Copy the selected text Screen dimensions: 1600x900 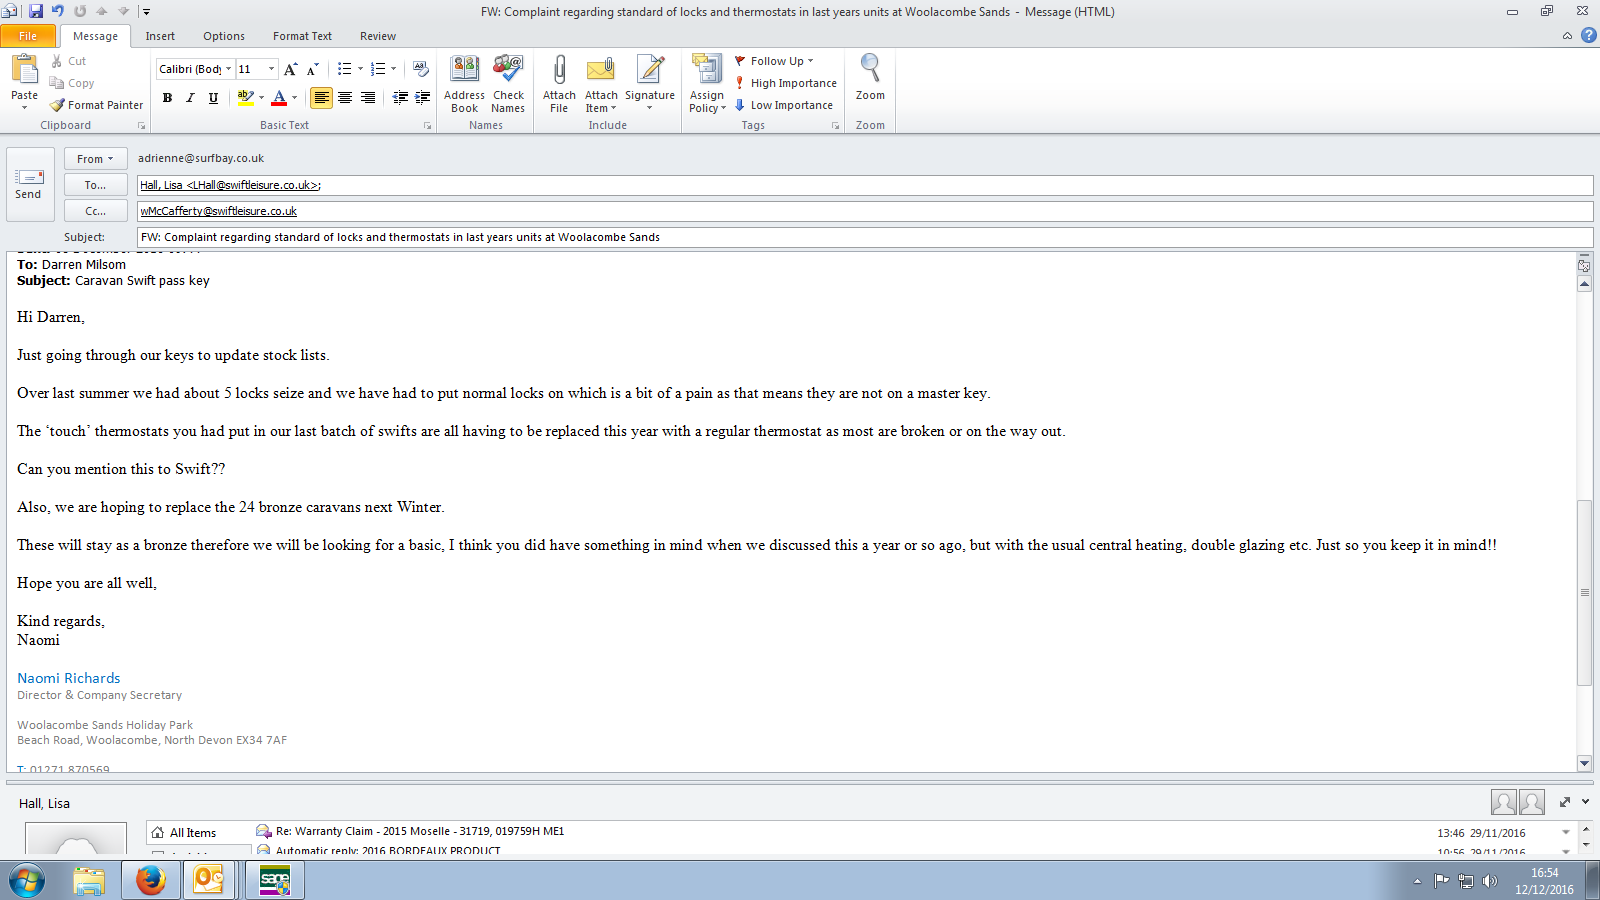coord(72,83)
